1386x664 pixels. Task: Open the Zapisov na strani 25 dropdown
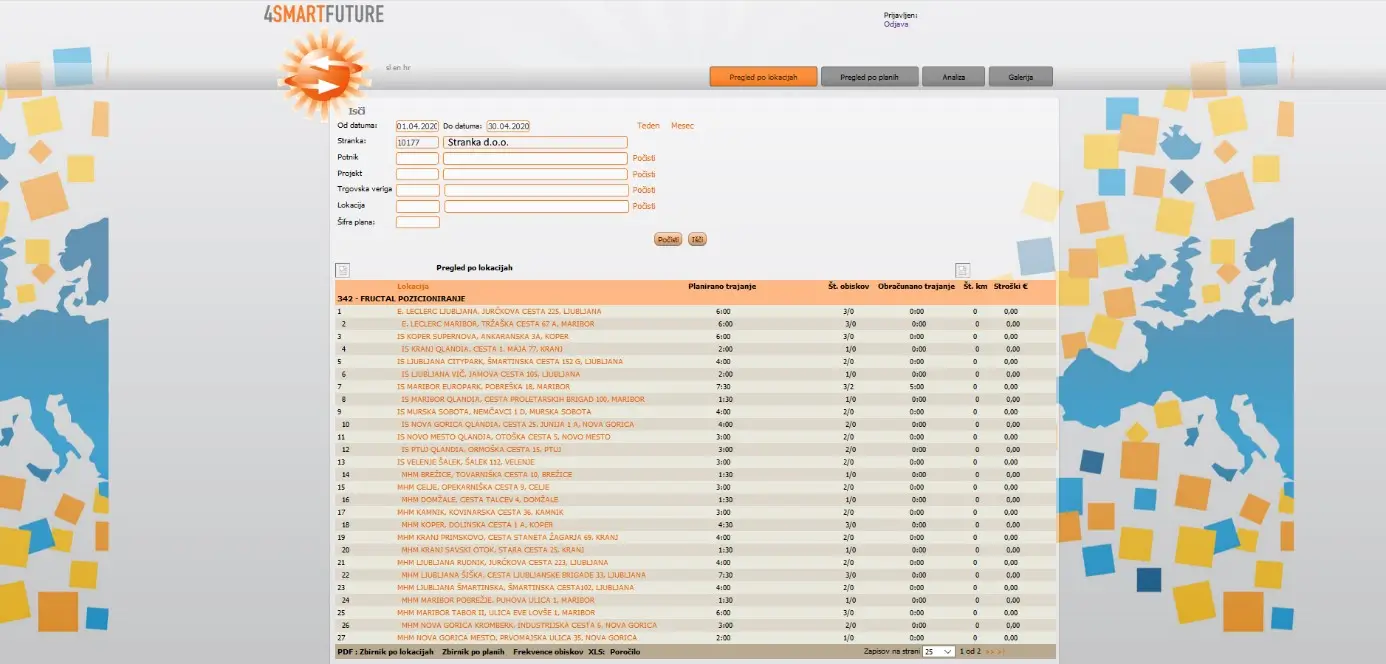click(x=939, y=652)
